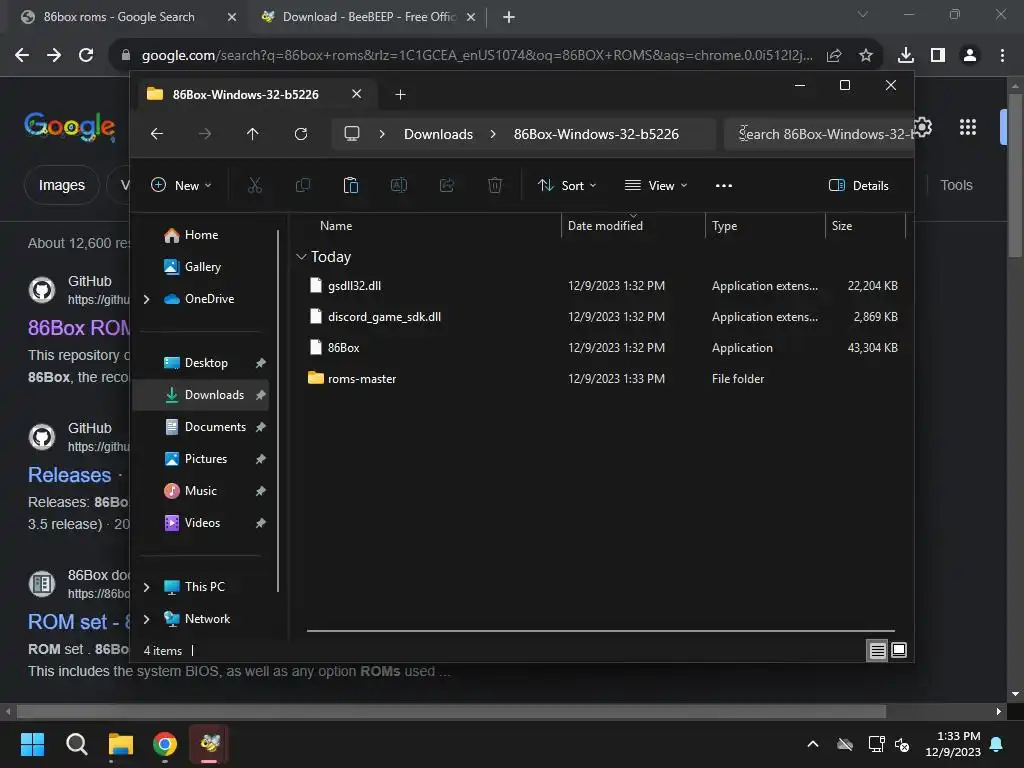The height and width of the screenshot is (768, 1024).
Task: Click Chrome's horizontal scrollbar
Action: click(451, 711)
